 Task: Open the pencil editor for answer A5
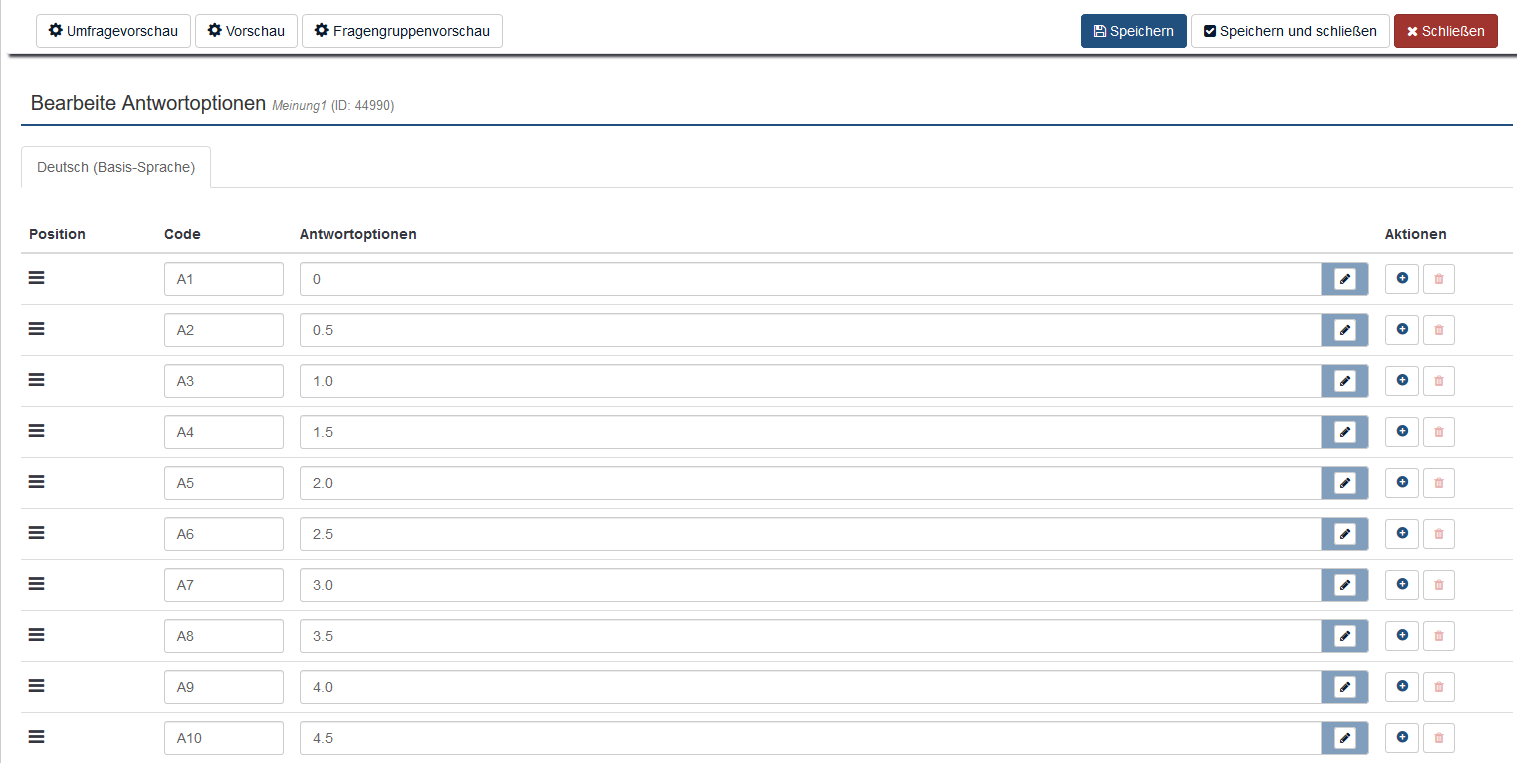pyautogui.click(x=1345, y=483)
